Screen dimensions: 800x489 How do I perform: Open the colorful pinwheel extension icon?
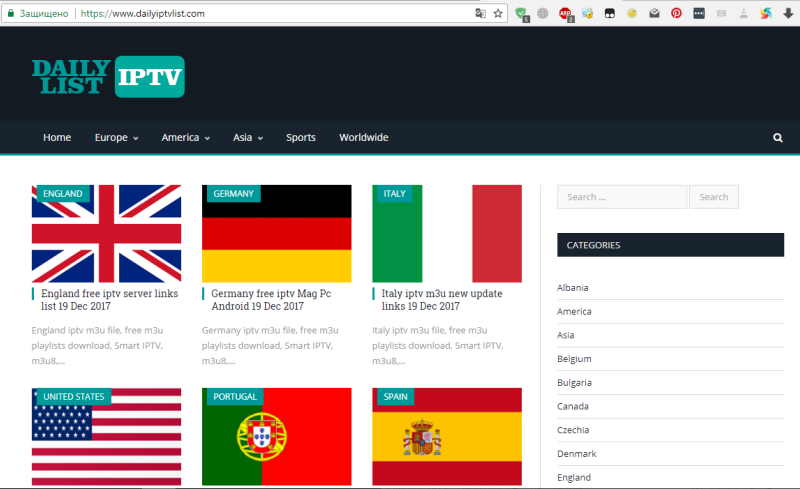pos(766,14)
